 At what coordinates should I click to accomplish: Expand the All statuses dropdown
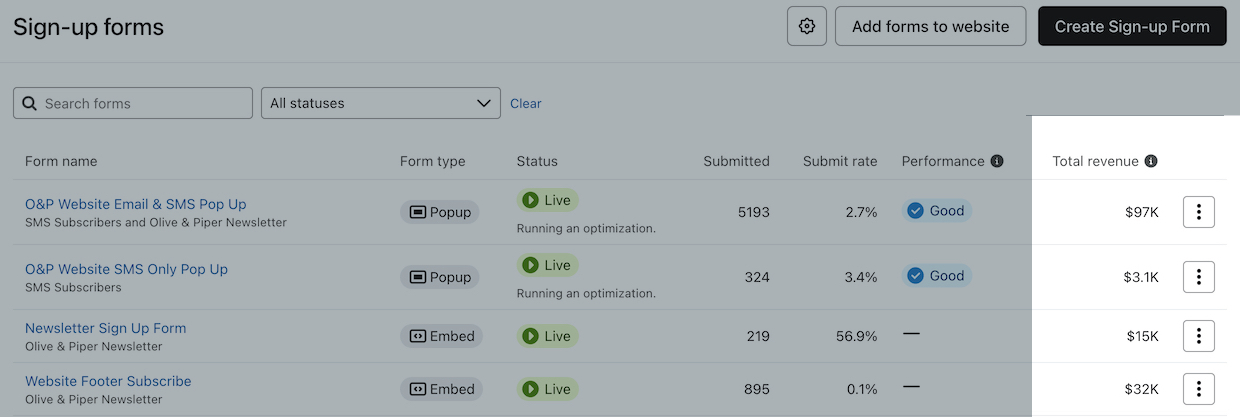point(380,103)
